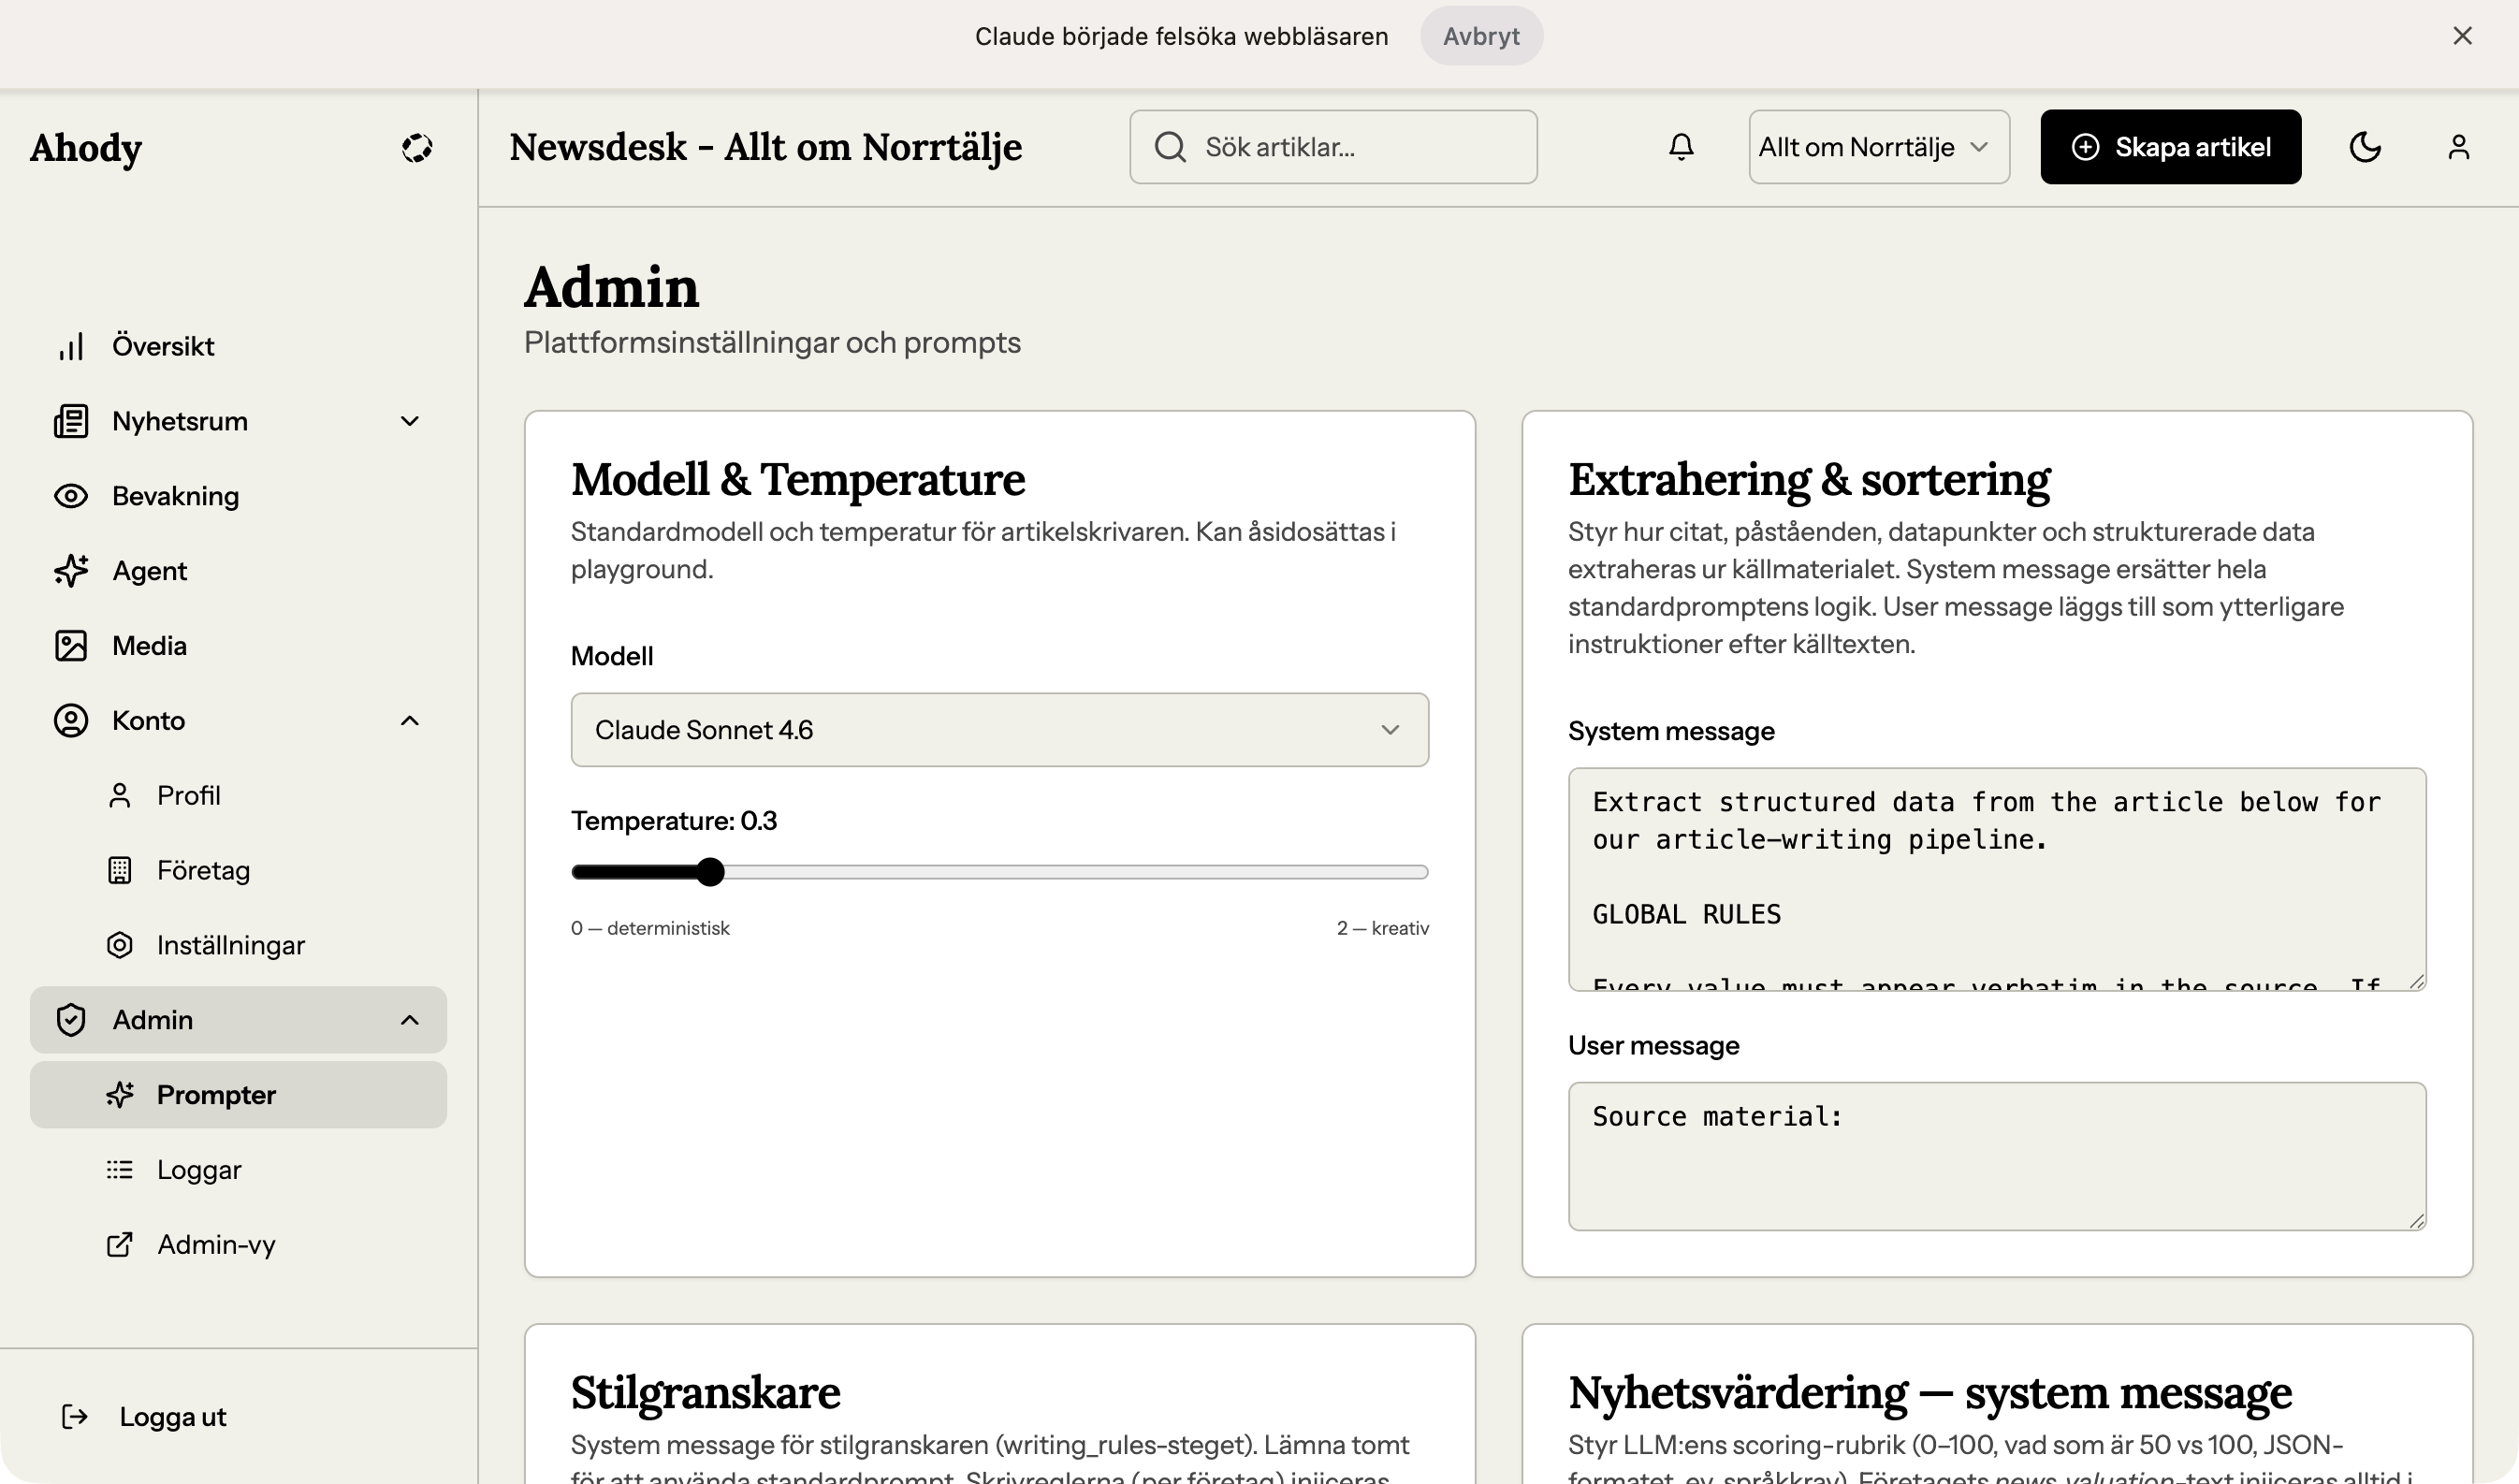Image resolution: width=2519 pixels, height=1484 pixels.
Task: Go to Översikt in the sidebar
Action: pyautogui.click(x=238, y=346)
